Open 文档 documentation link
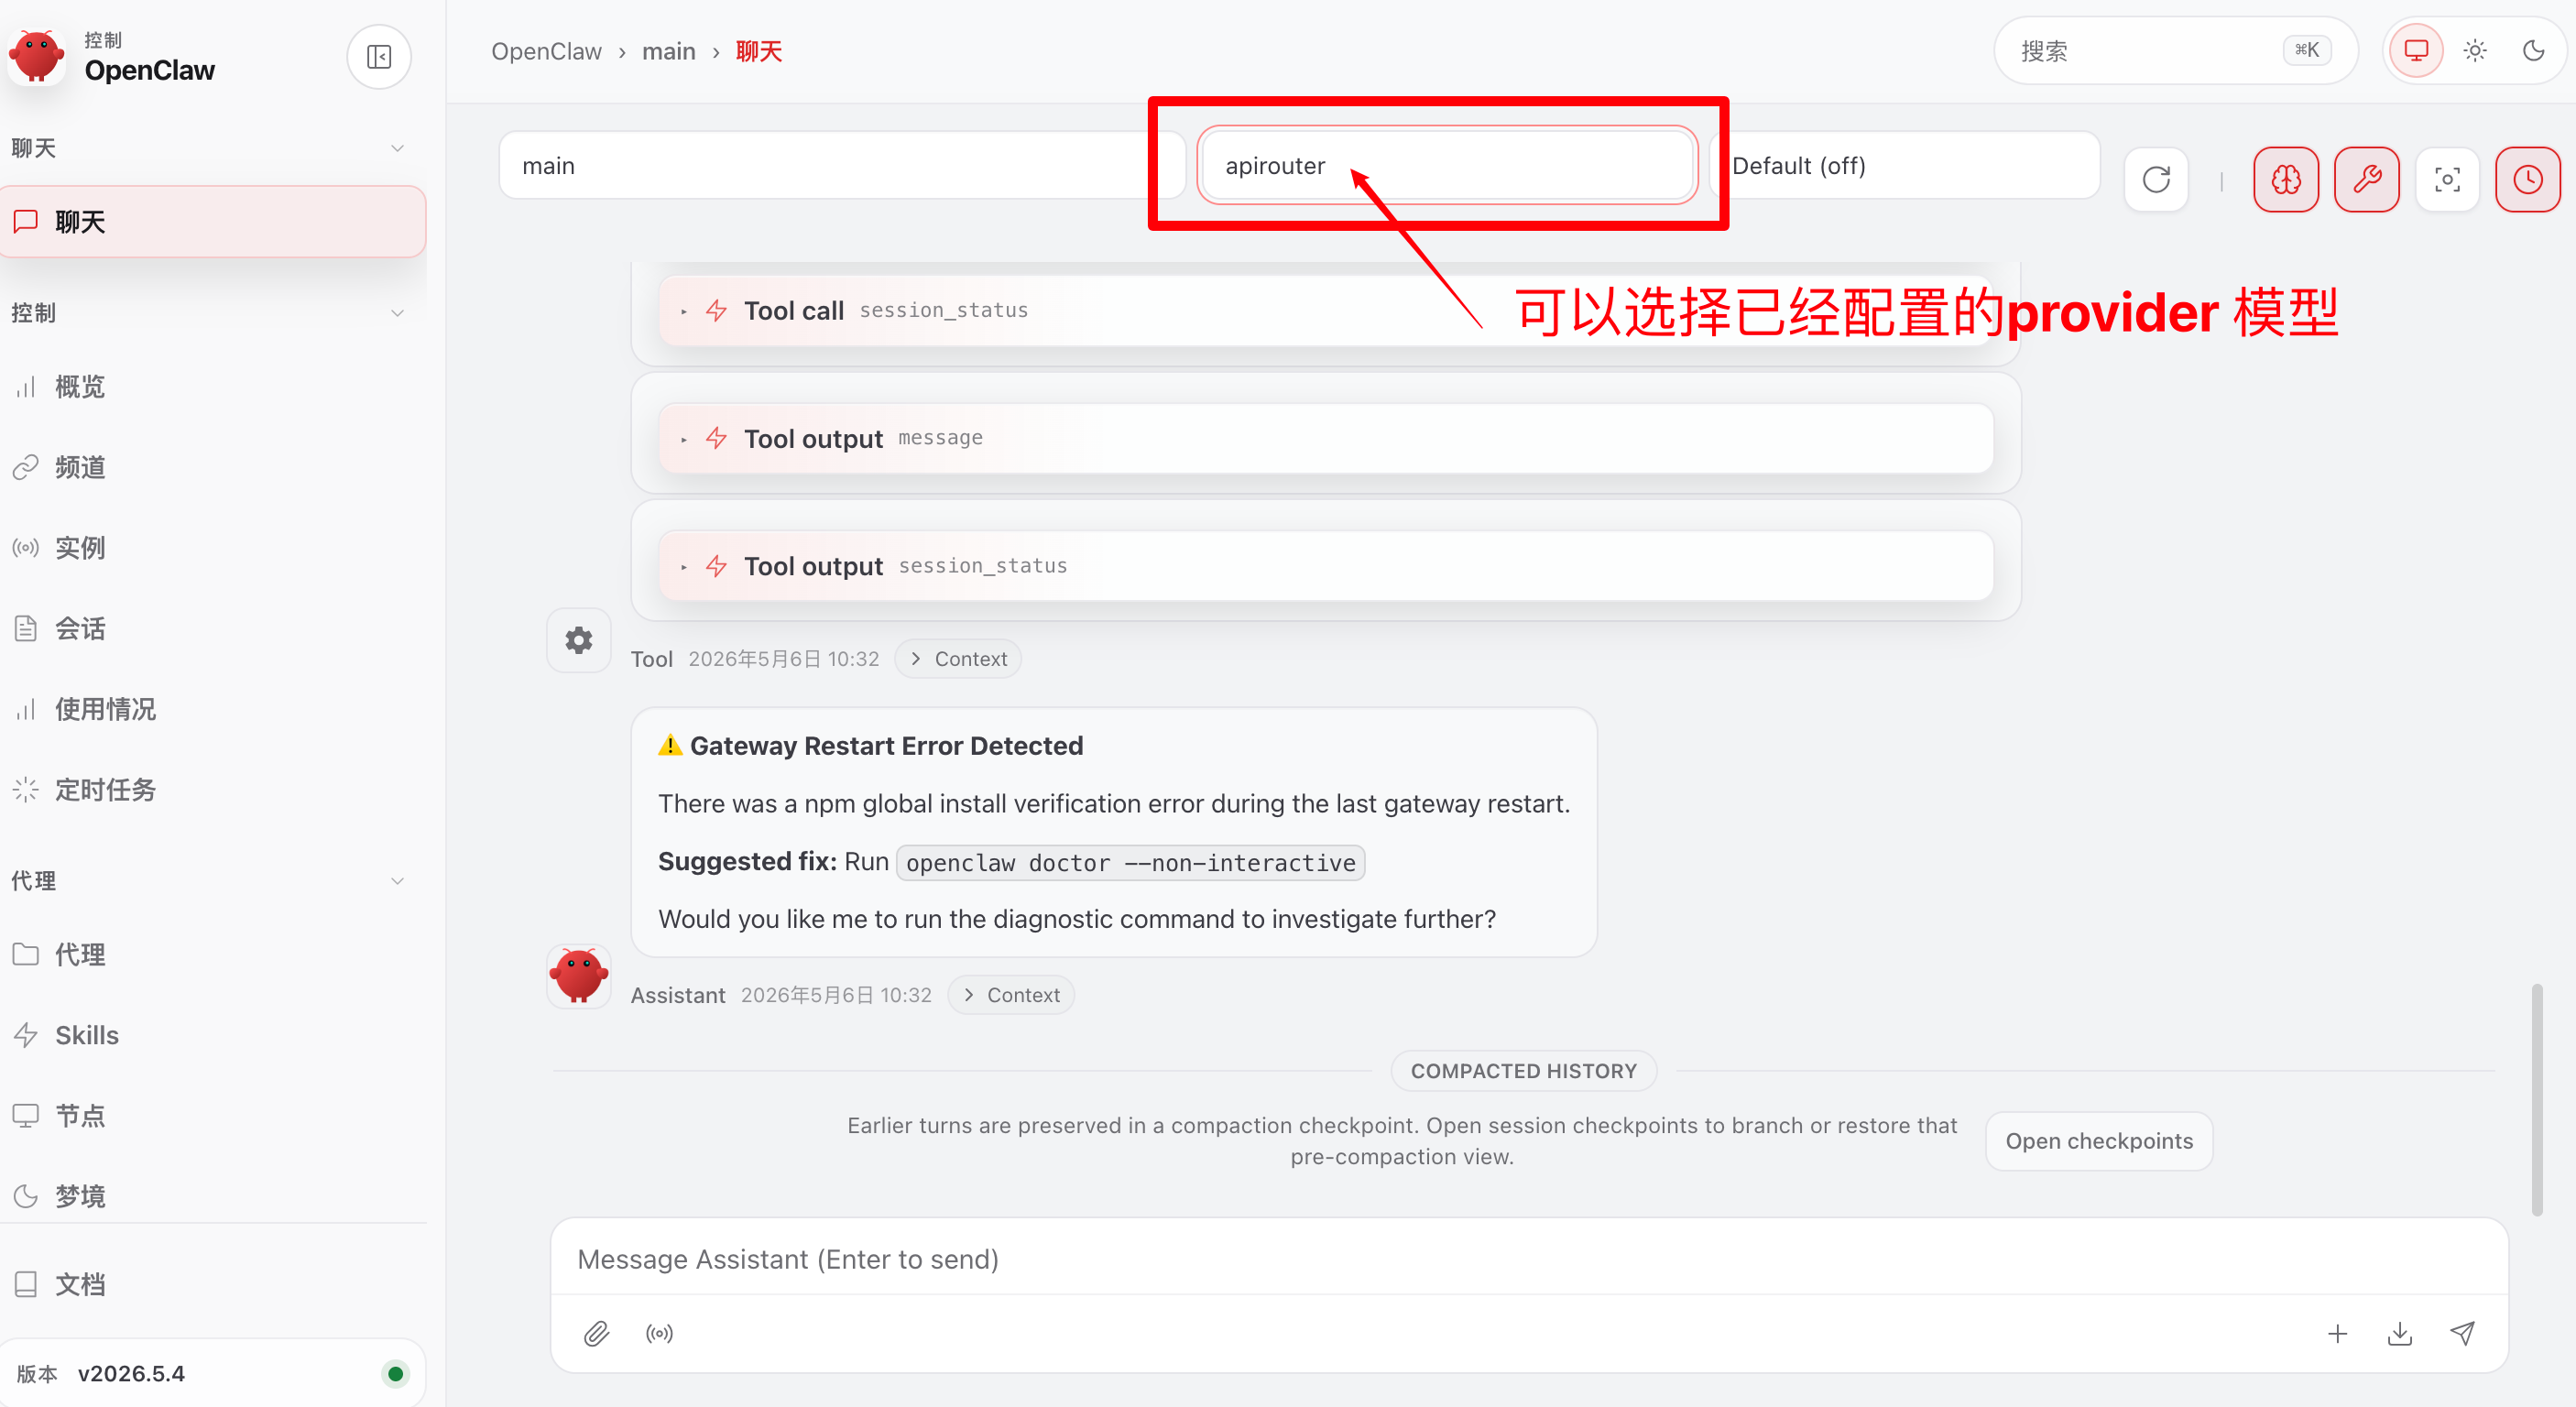The height and width of the screenshot is (1407, 2576). coord(213,1284)
